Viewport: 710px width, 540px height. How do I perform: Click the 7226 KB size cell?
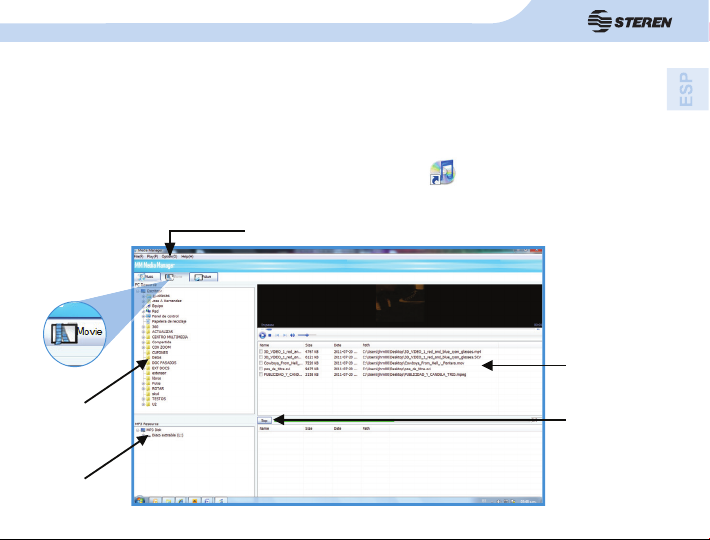pos(312,363)
